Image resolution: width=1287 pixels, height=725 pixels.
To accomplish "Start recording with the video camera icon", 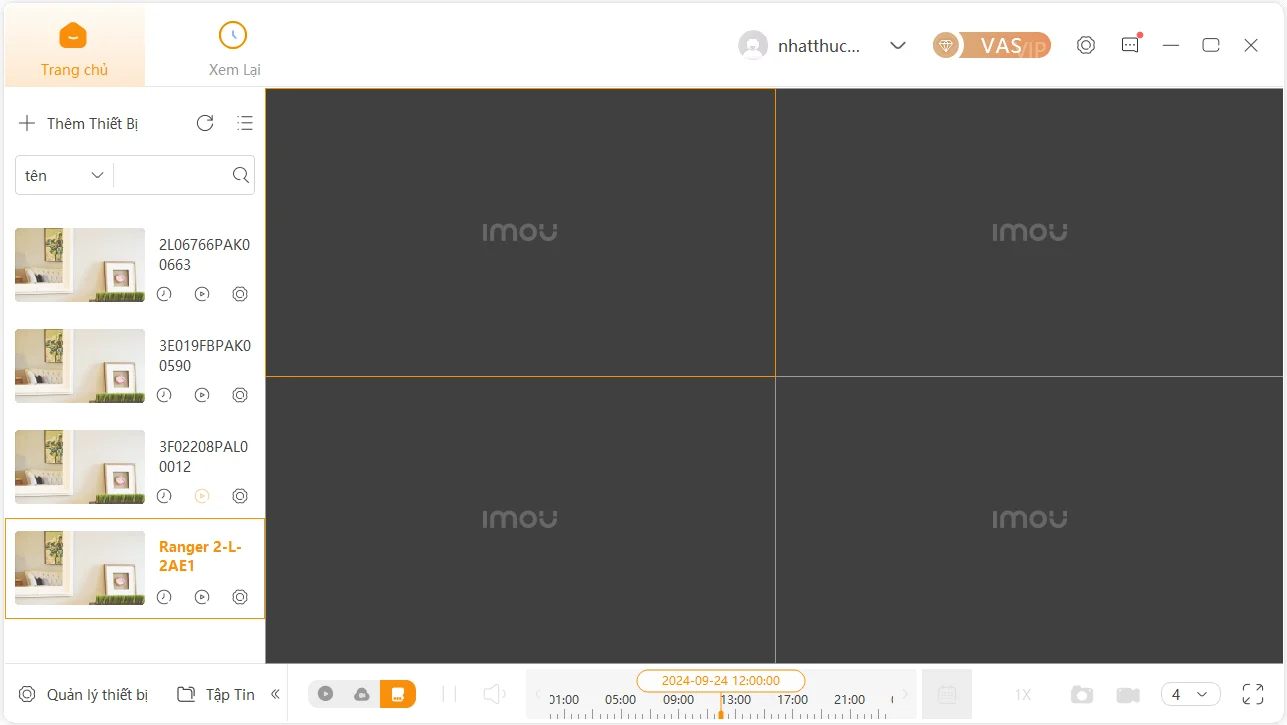I will click(x=1128, y=694).
